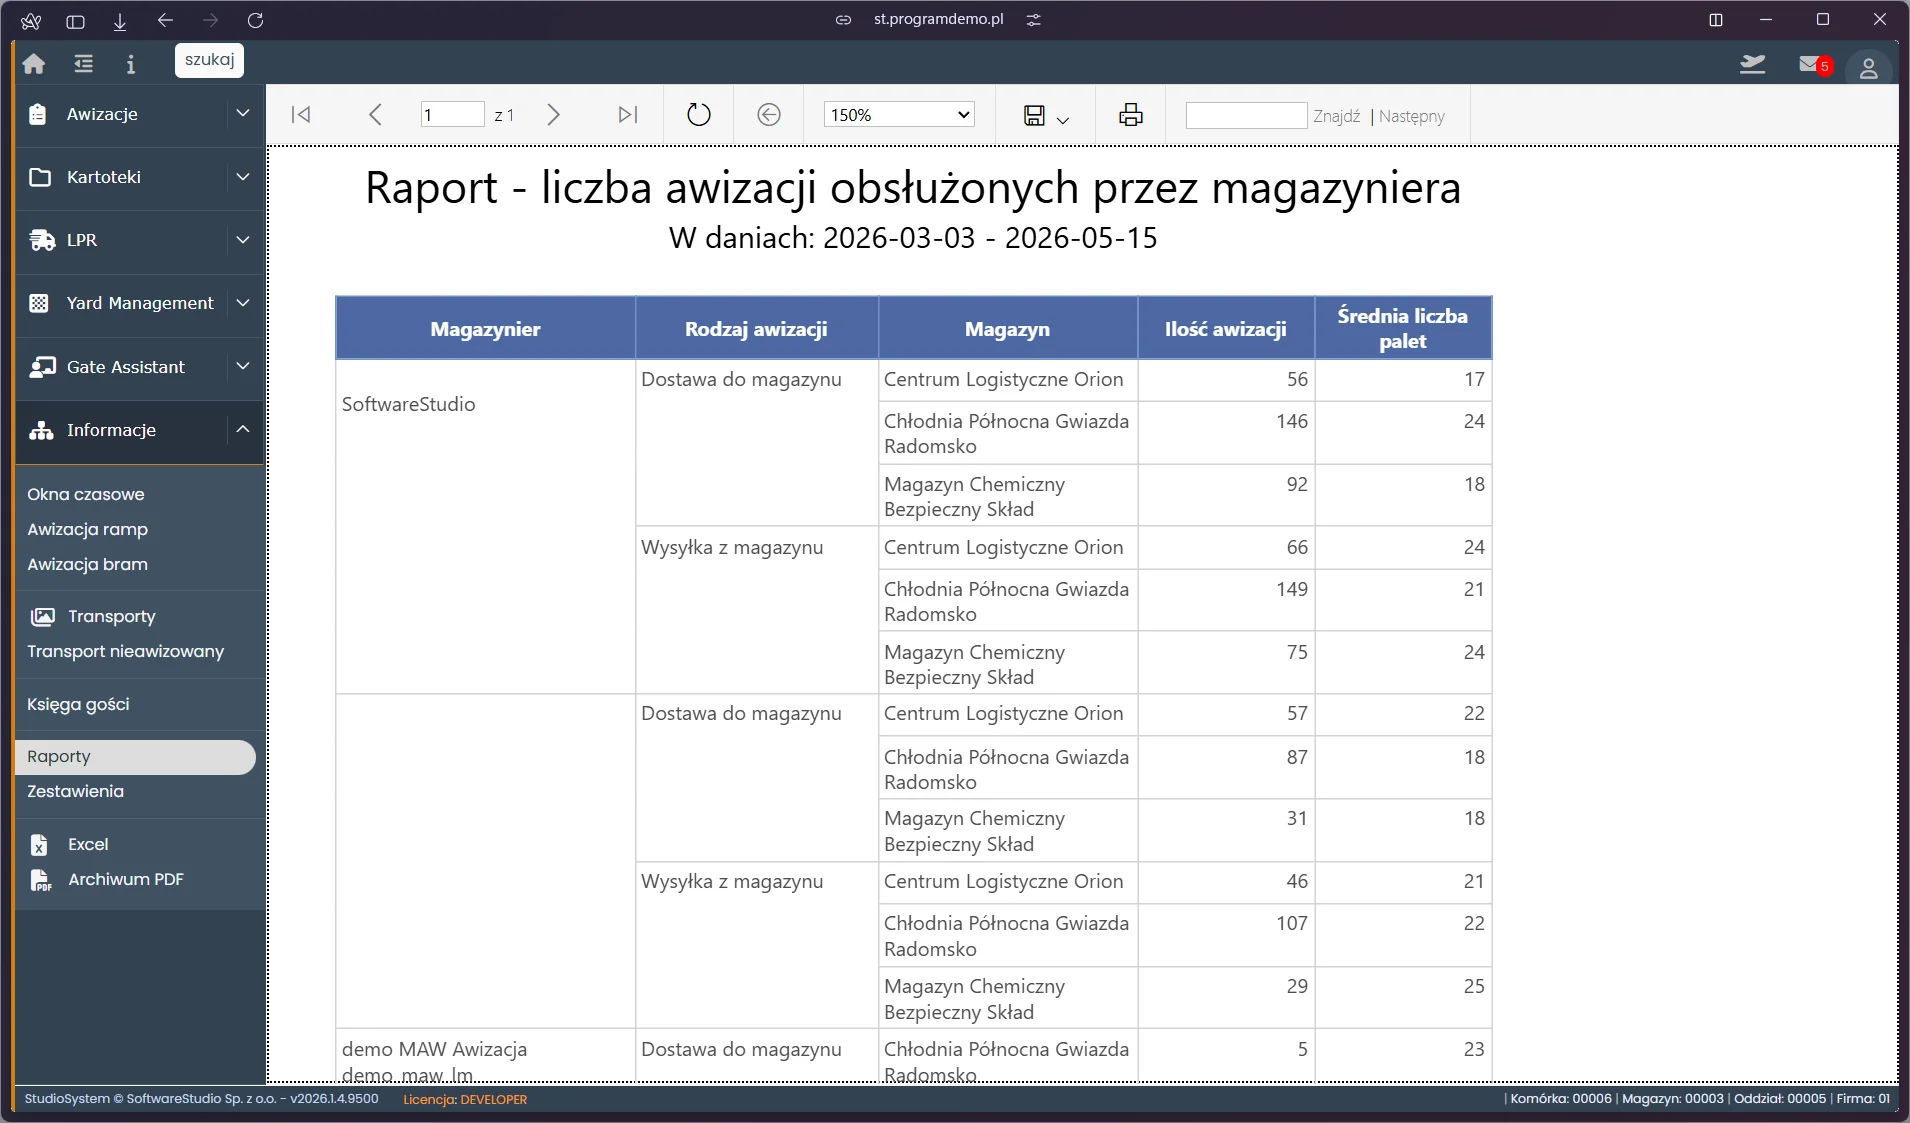Print the report
Viewport: 1910px width, 1123px height.
pos(1131,115)
